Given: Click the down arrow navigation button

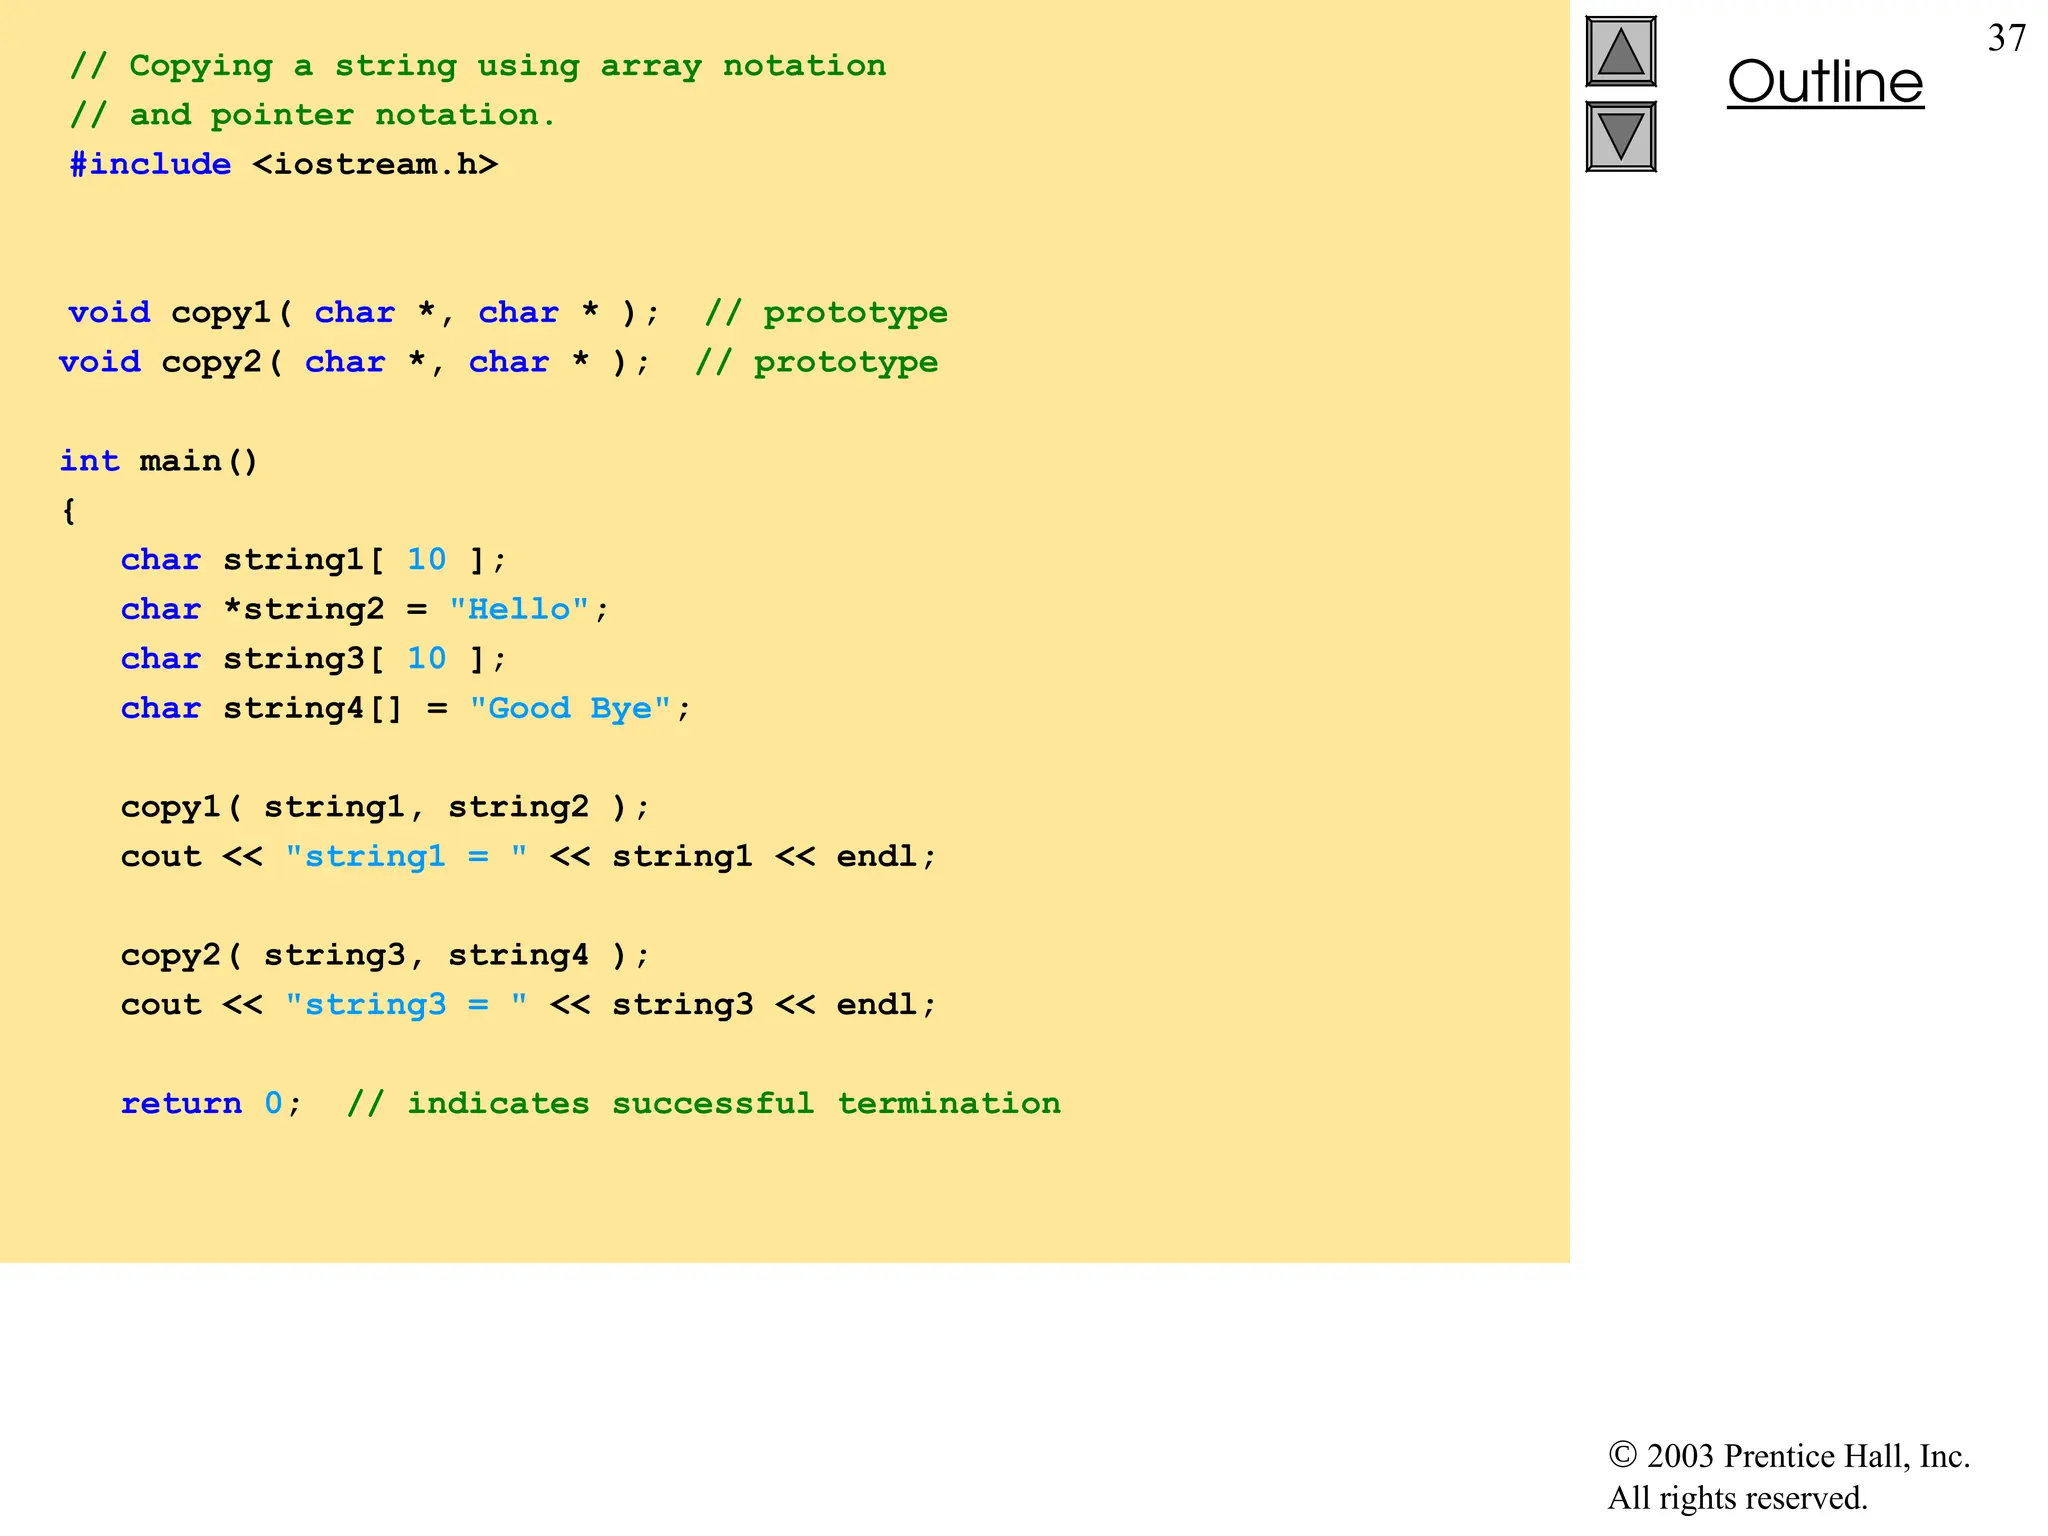Looking at the screenshot, I should pyautogui.click(x=1621, y=137).
